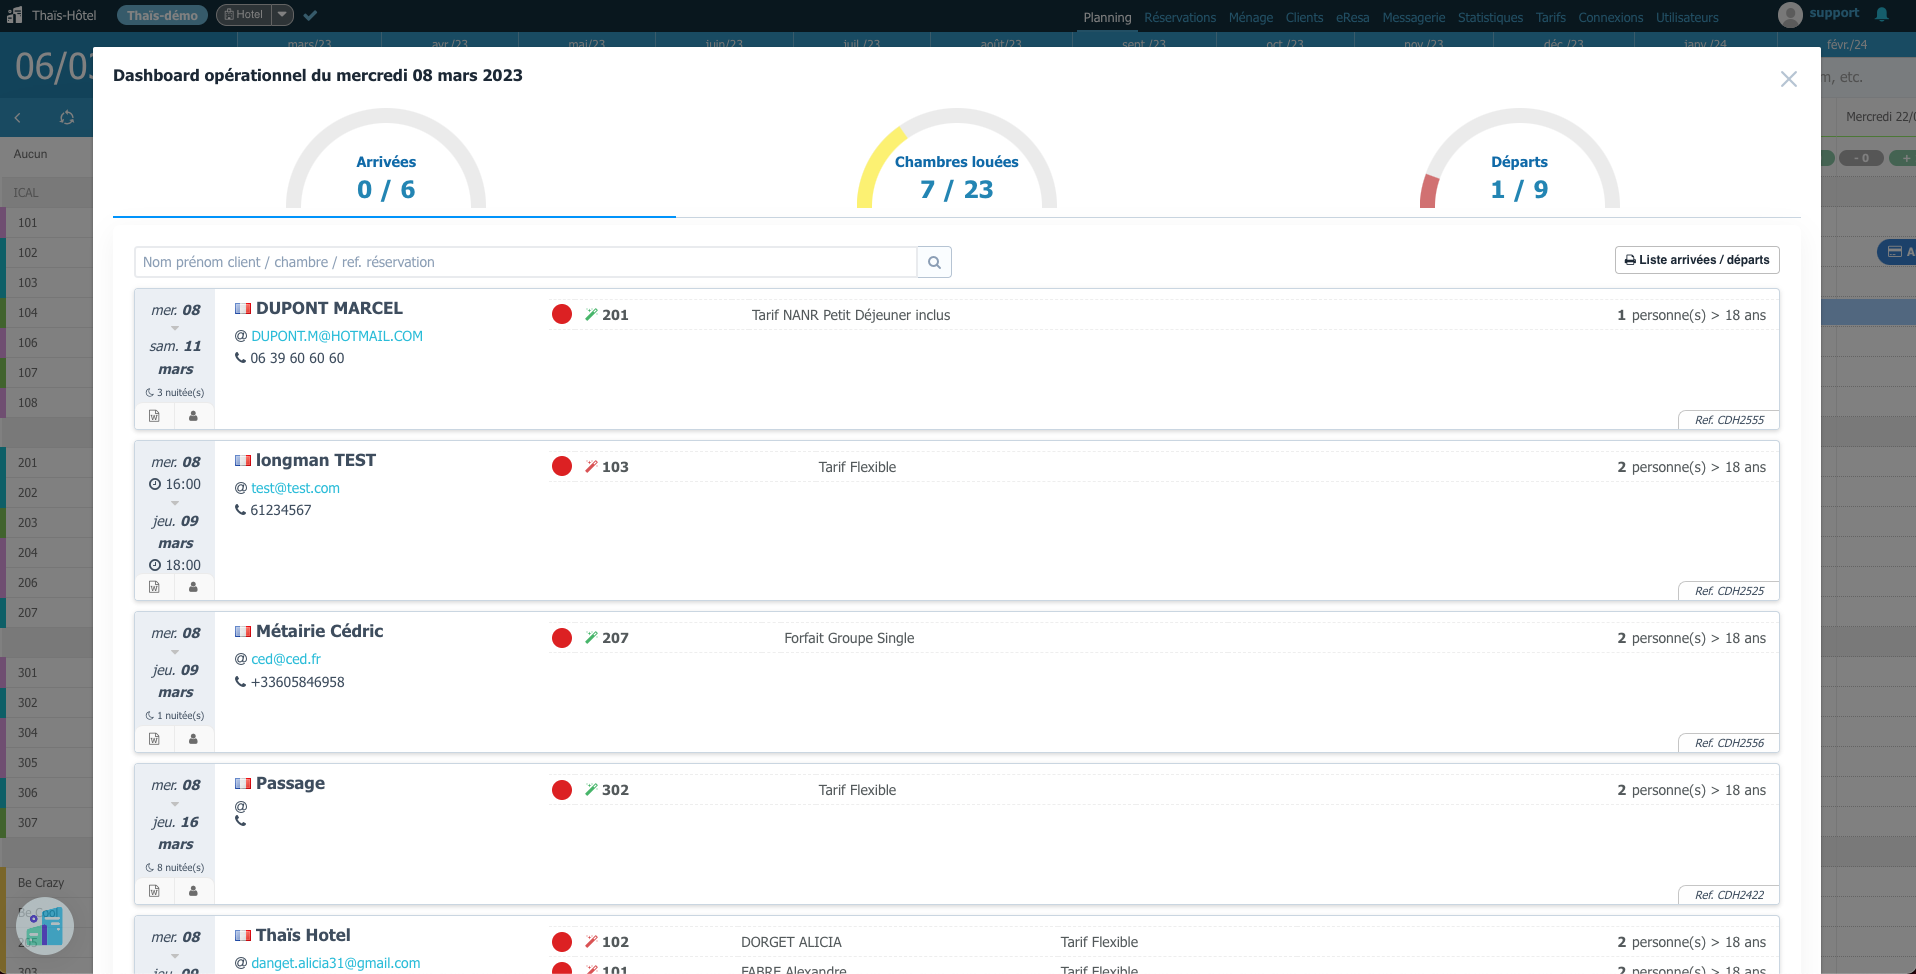Click the Ref. CDH2556 reference label

click(1729, 743)
